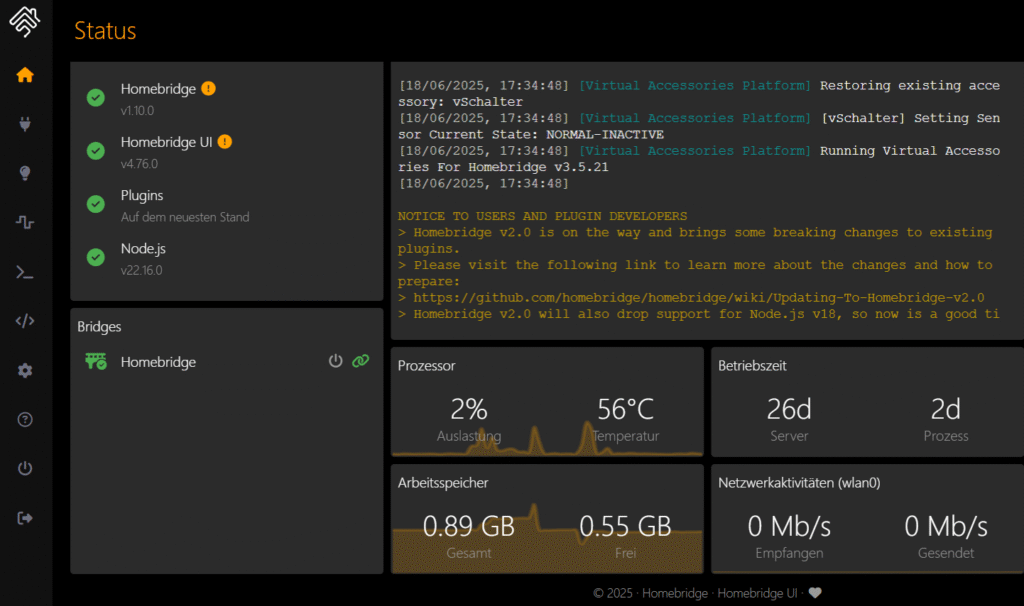Click the © 2025 copyright text in the footer

point(613,593)
